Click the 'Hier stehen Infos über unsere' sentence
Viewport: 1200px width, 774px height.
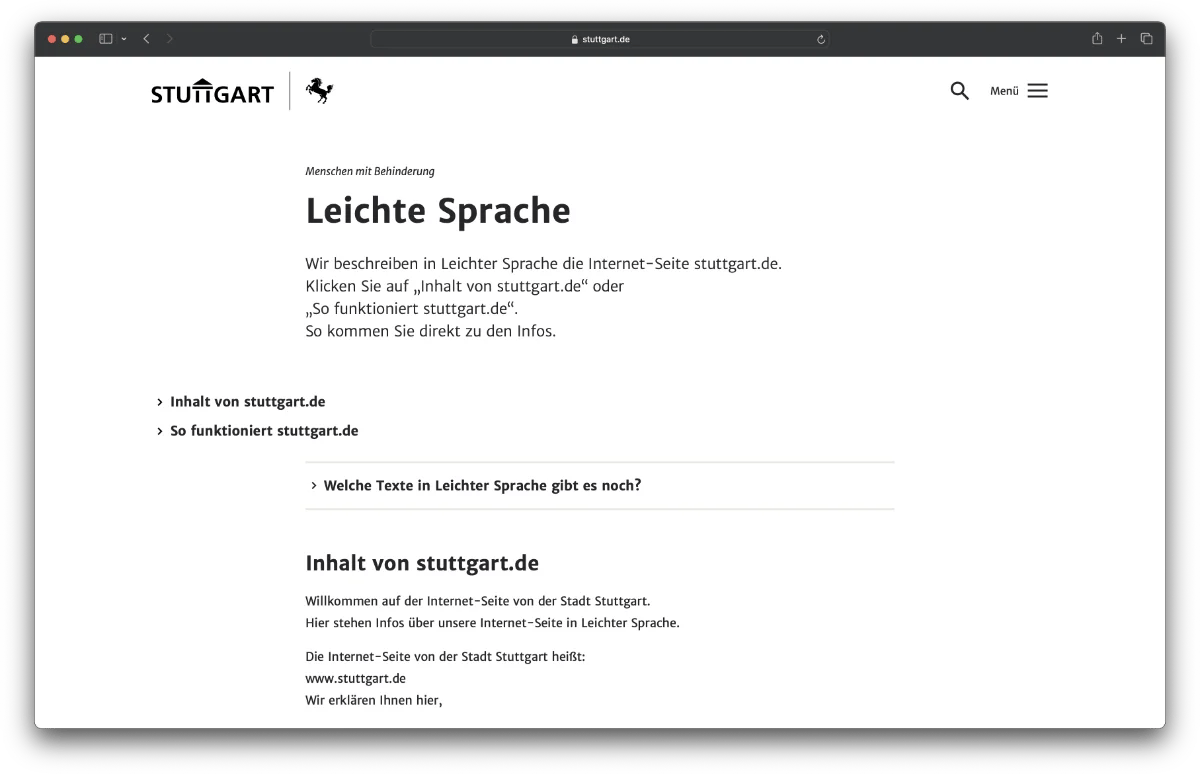(x=492, y=623)
